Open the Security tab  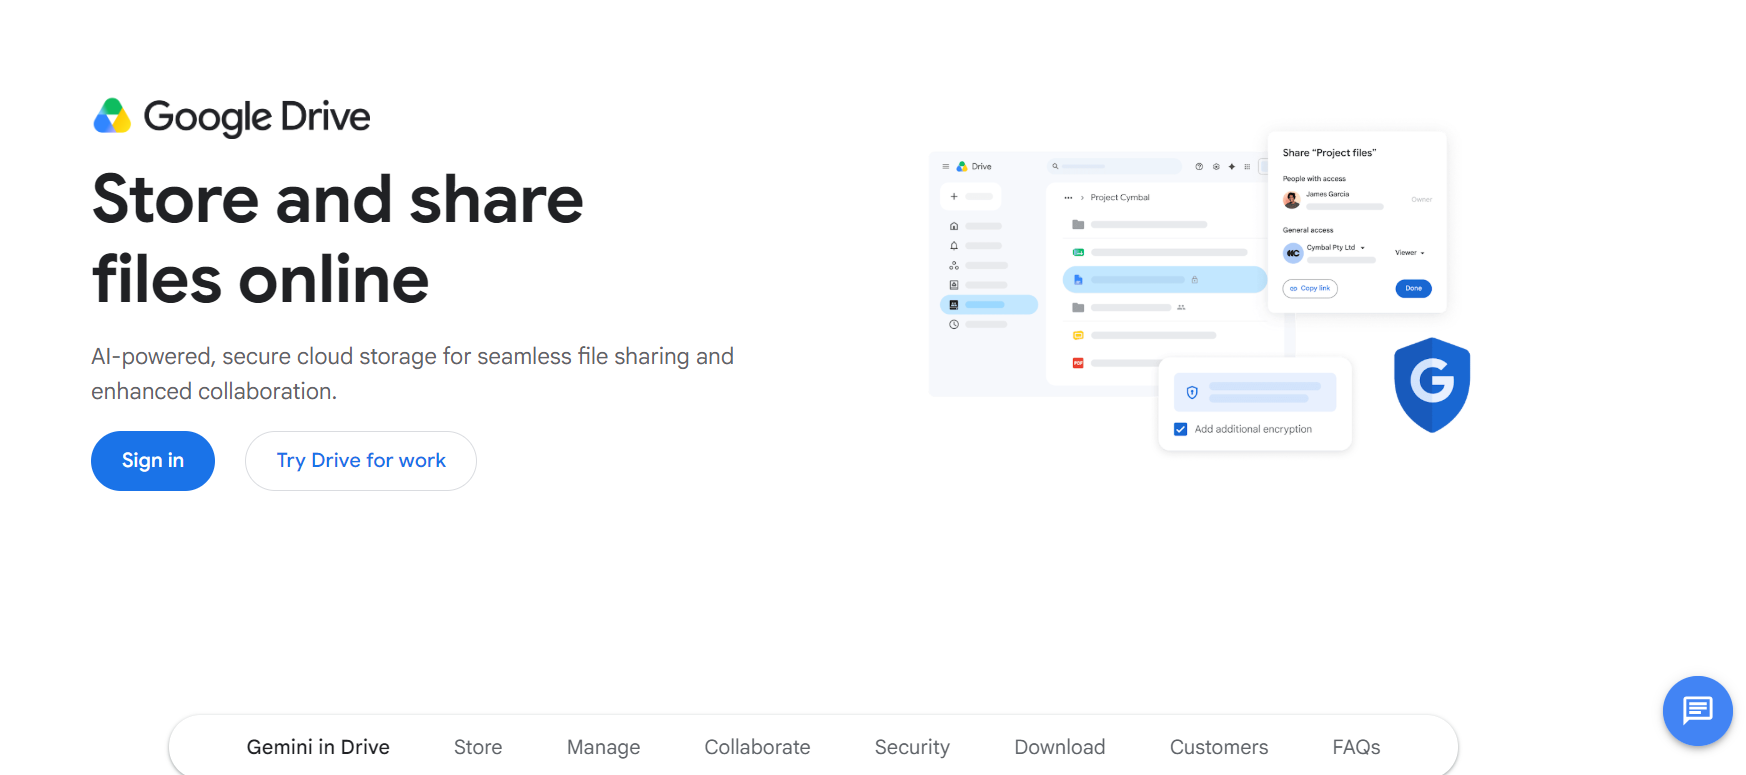[912, 747]
